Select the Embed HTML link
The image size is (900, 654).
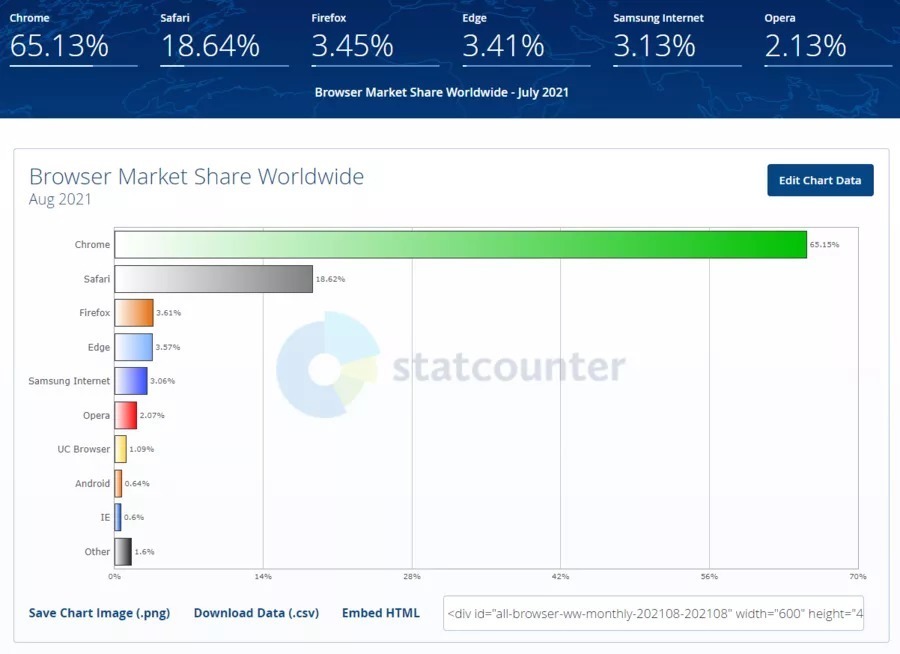[381, 613]
